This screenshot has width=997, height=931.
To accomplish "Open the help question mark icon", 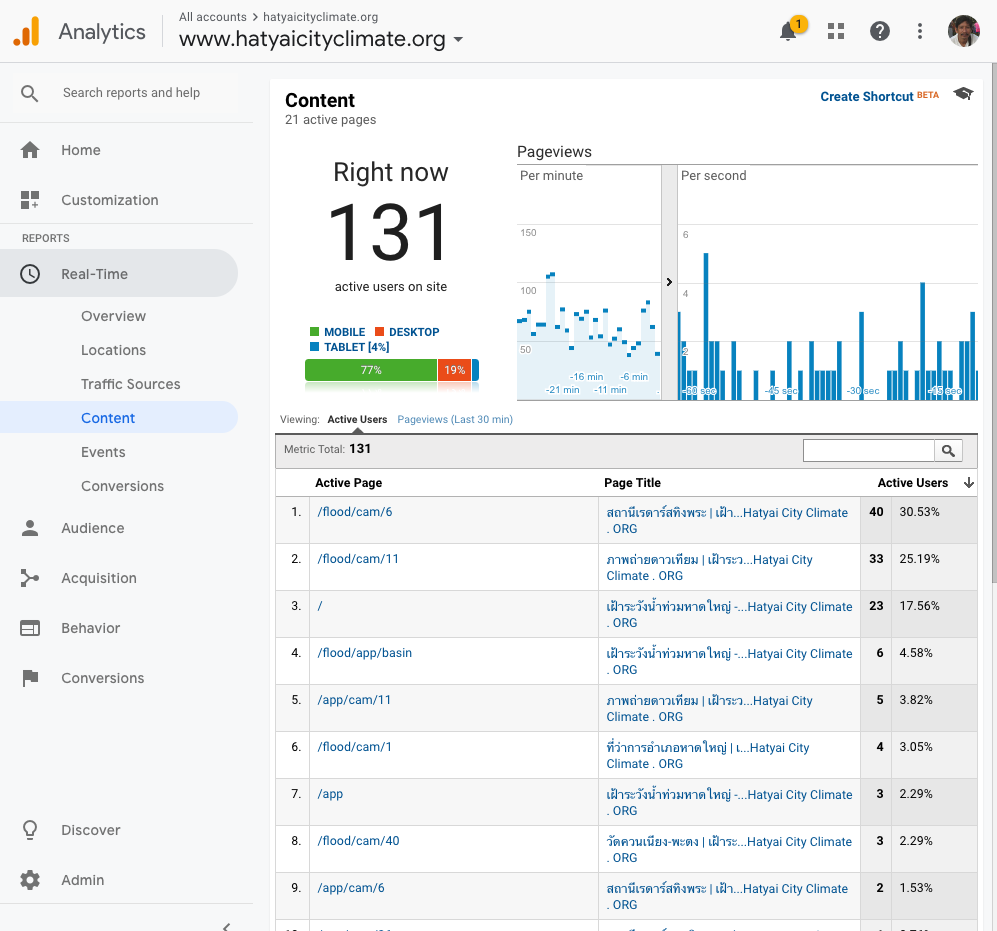I will pyautogui.click(x=879, y=31).
